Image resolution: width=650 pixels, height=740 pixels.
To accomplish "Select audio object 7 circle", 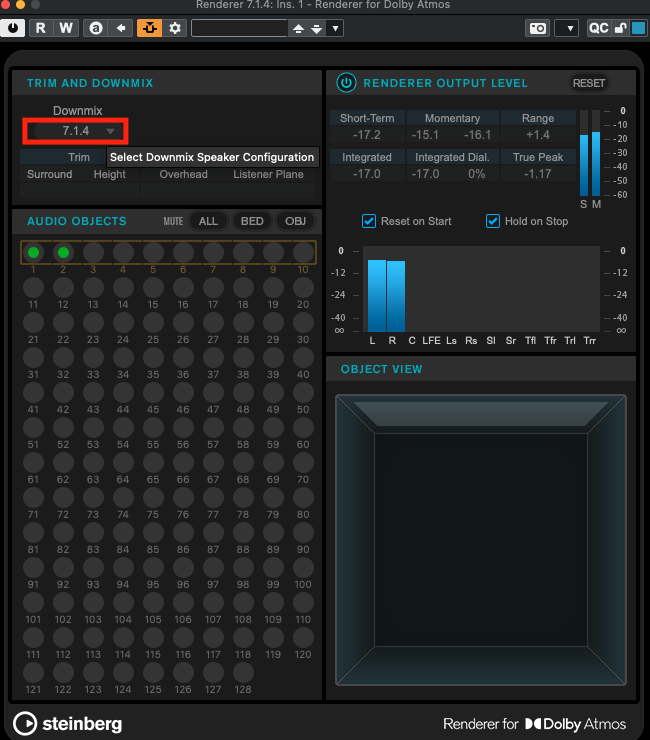I will point(213,252).
